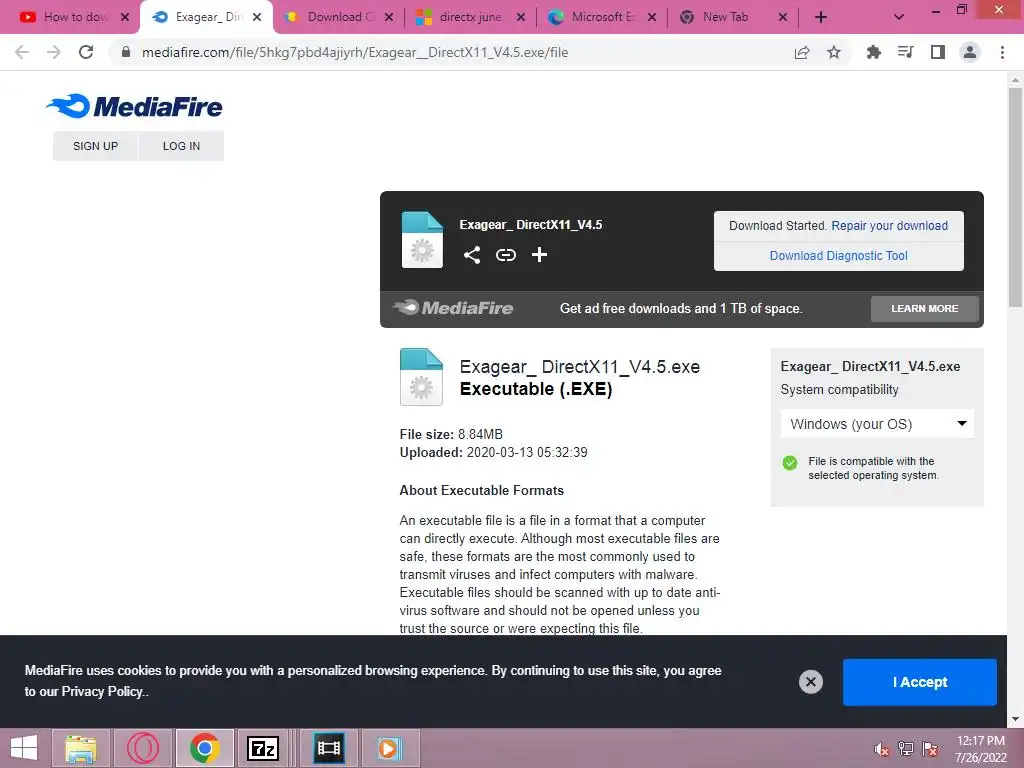Open 7-Zip from the taskbar

coord(263,748)
